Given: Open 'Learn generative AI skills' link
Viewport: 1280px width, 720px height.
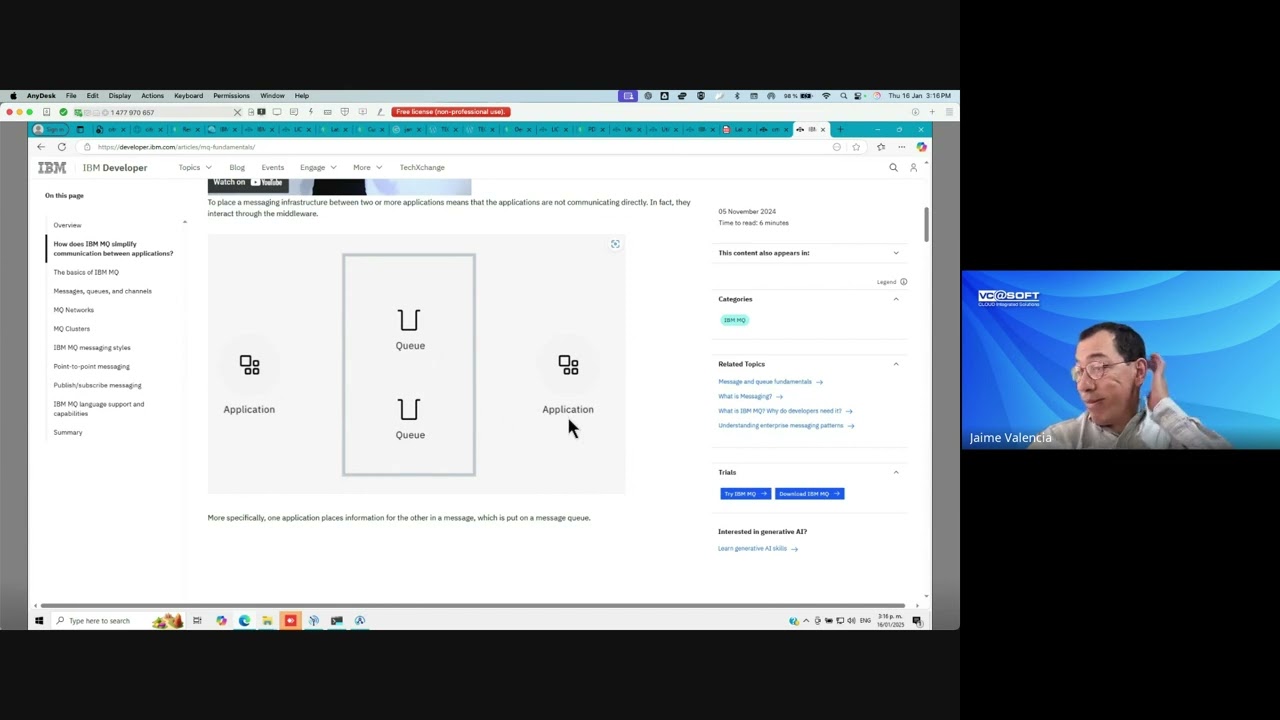Looking at the screenshot, I should tap(758, 549).
